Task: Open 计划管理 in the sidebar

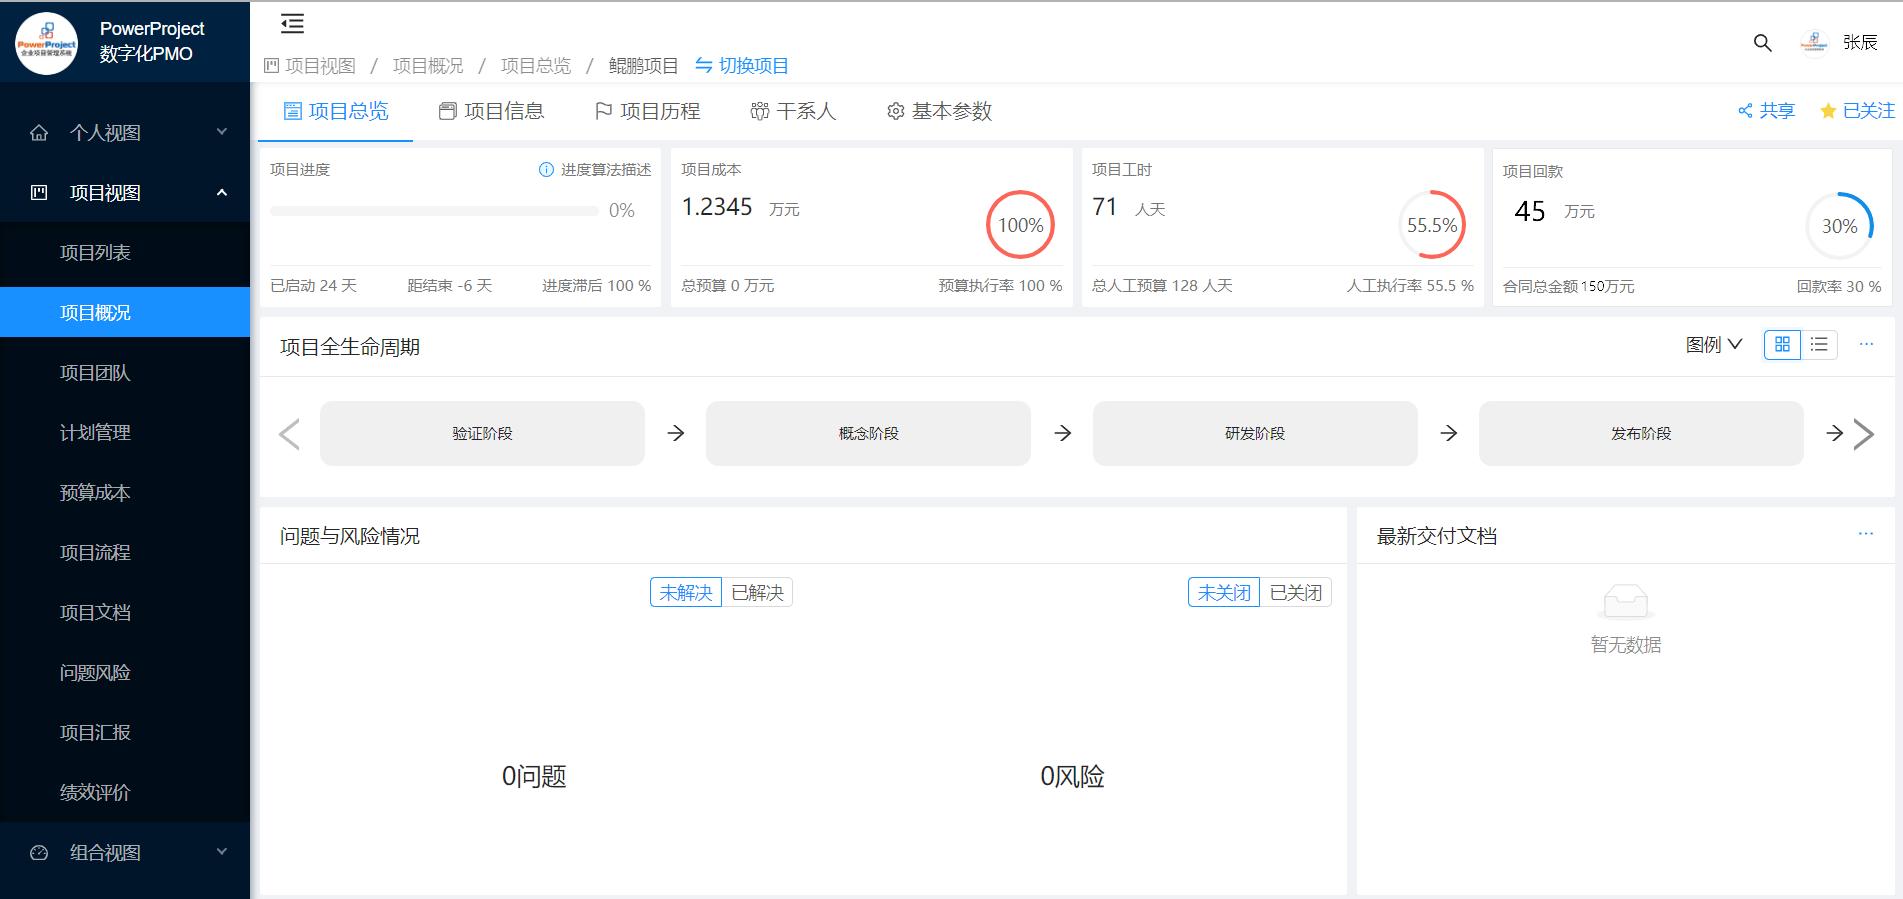Action: tap(96, 433)
